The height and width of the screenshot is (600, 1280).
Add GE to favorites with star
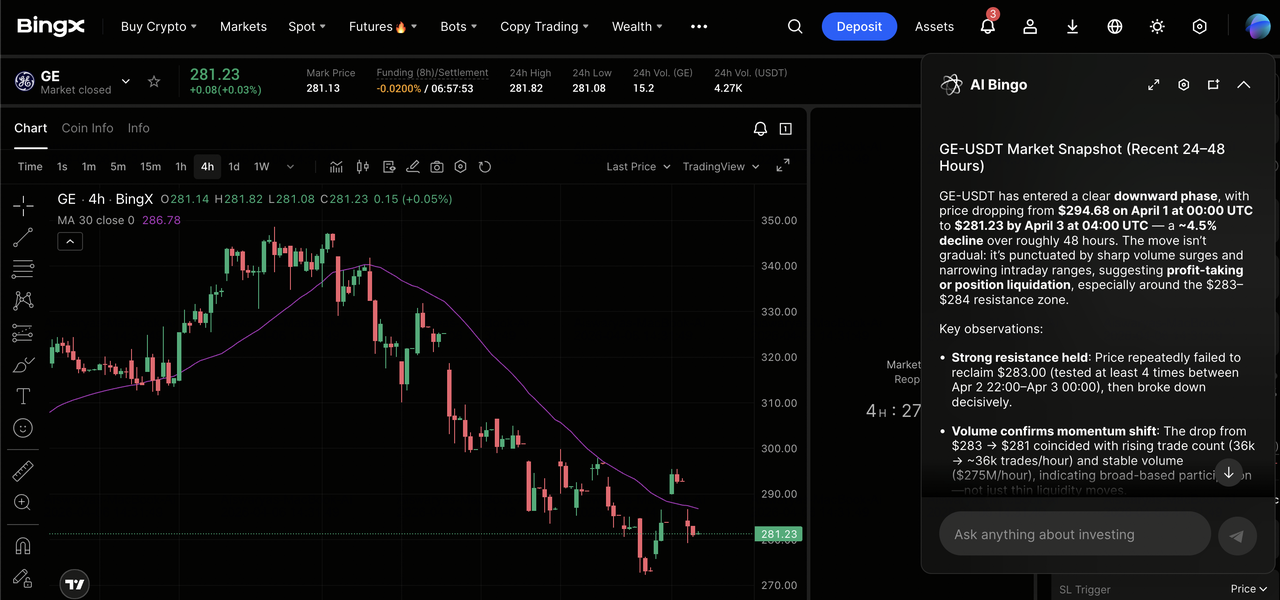tap(154, 82)
